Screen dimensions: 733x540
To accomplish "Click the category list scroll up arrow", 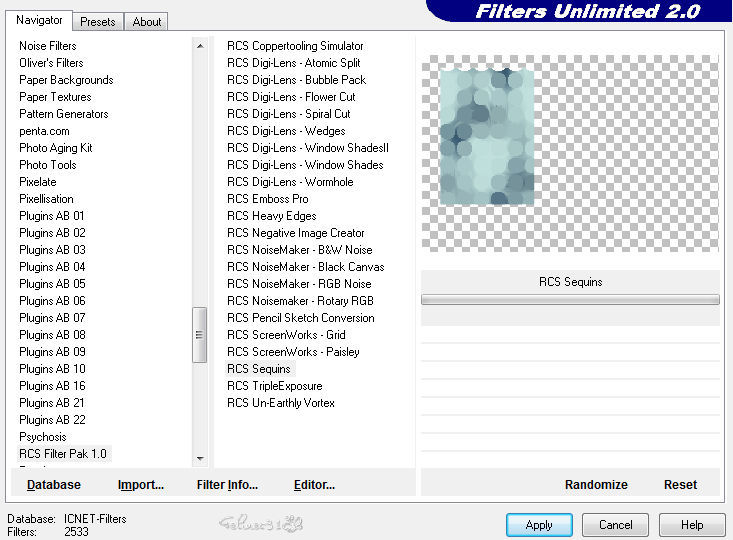I will (x=200, y=46).
